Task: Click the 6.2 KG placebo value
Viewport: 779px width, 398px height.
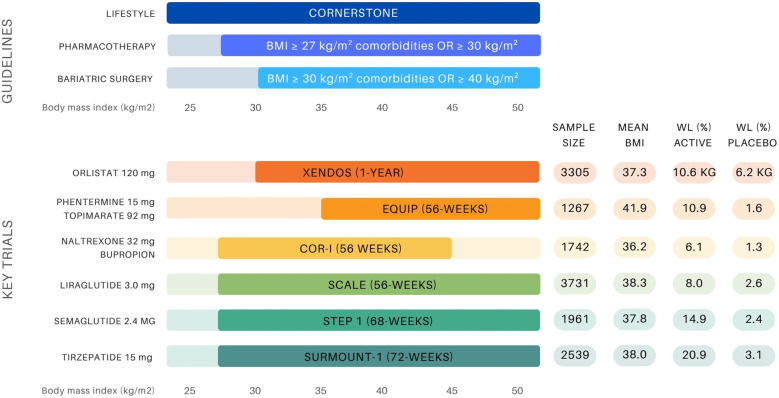Action: 754,172
